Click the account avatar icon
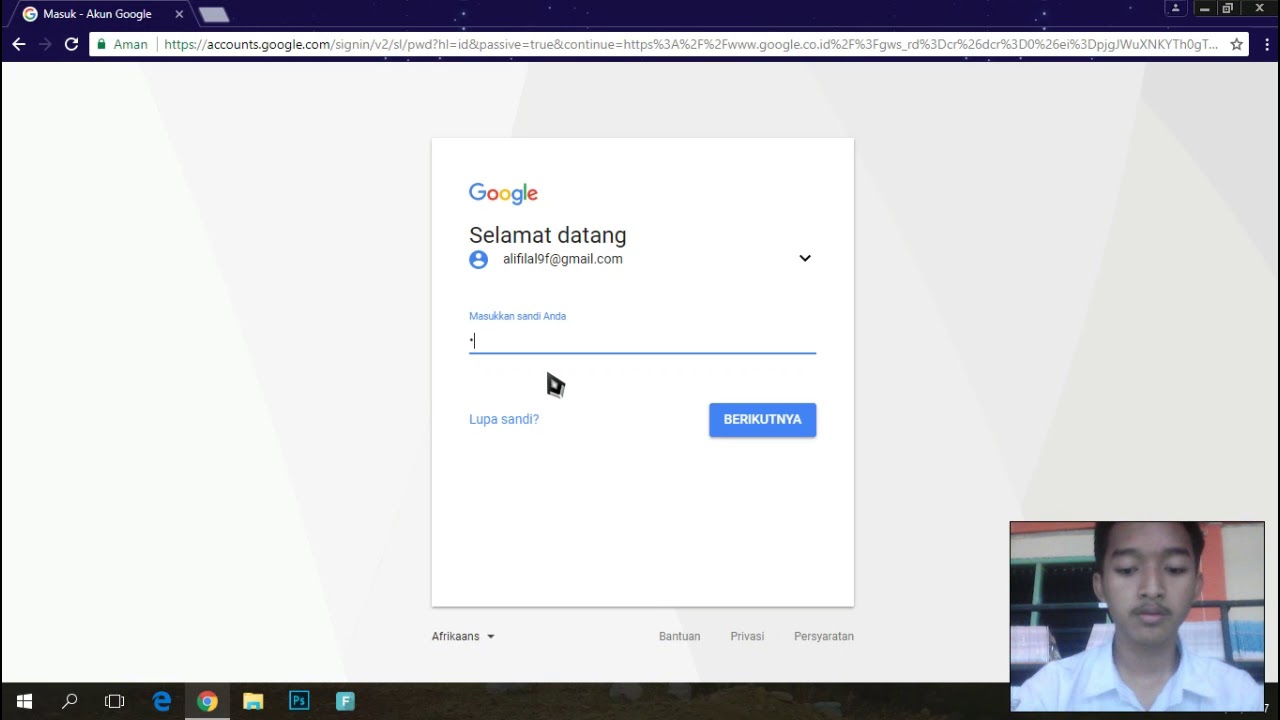This screenshot has height=720, width=1280. coord(479,259)
